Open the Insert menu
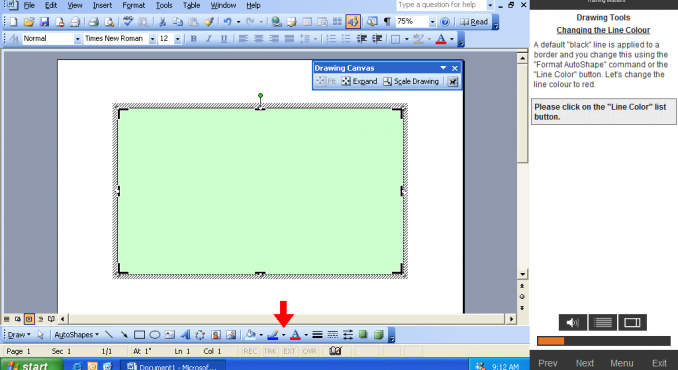 coord(102,6)
